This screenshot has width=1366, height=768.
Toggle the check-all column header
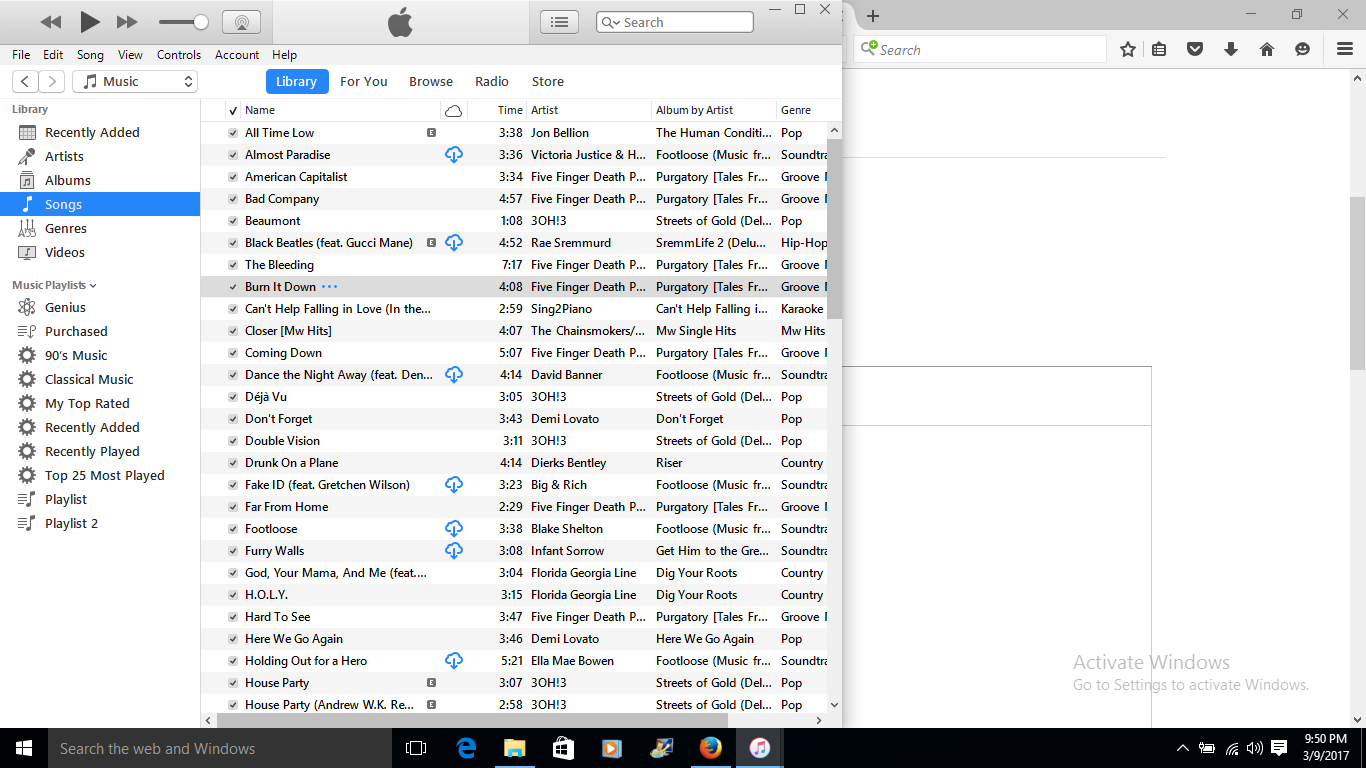(x=233, y=110)
